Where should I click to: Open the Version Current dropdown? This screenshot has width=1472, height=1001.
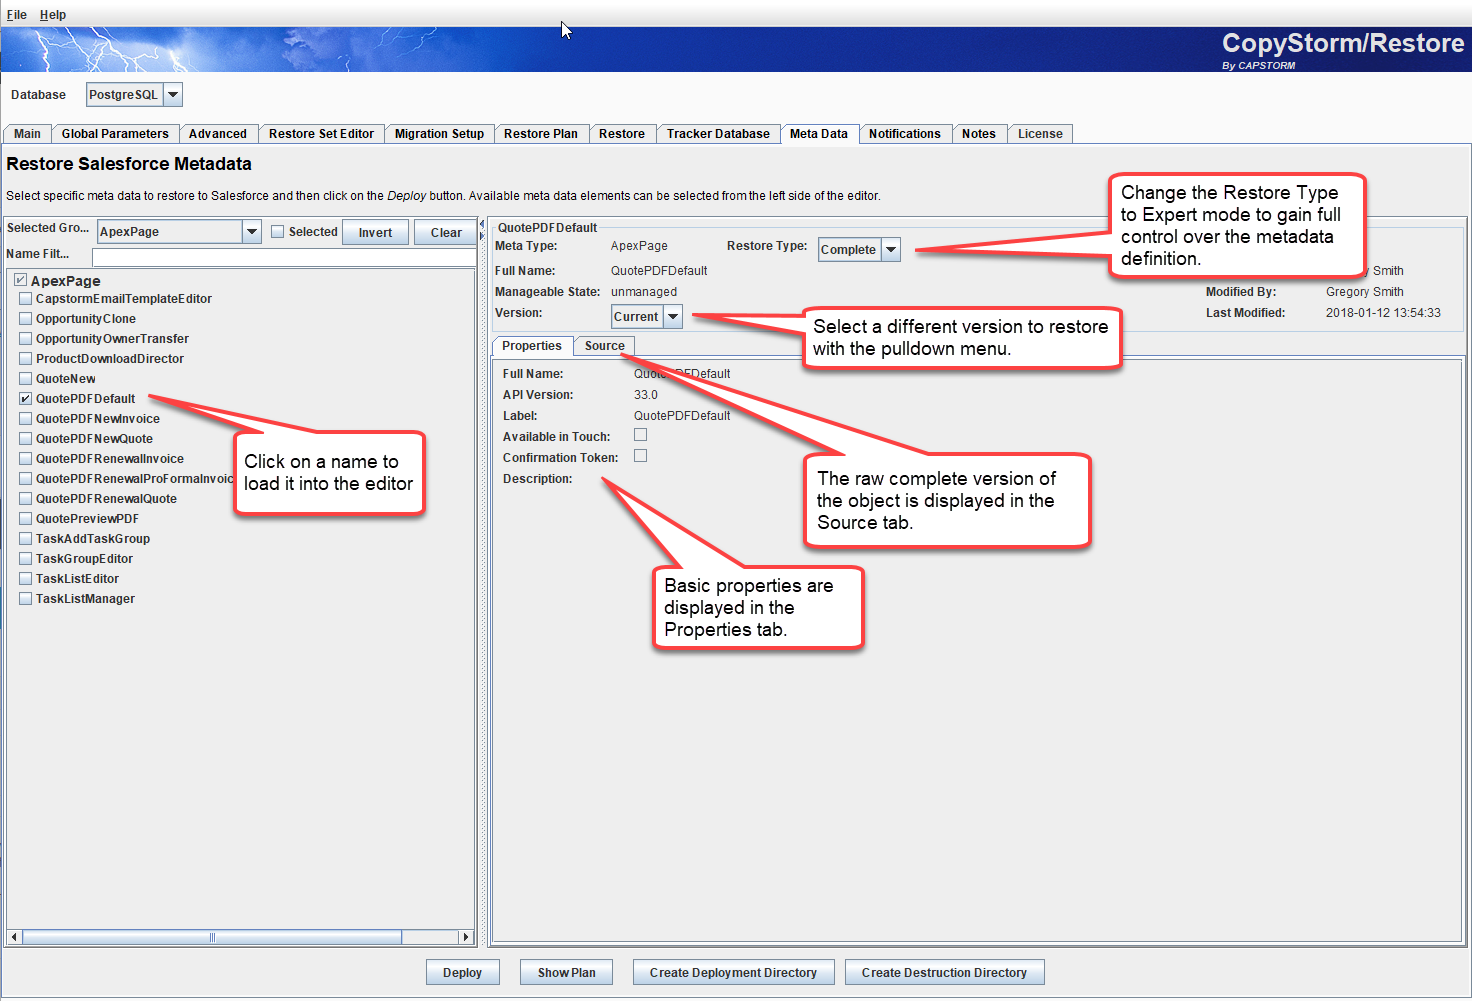click(647, 317)
